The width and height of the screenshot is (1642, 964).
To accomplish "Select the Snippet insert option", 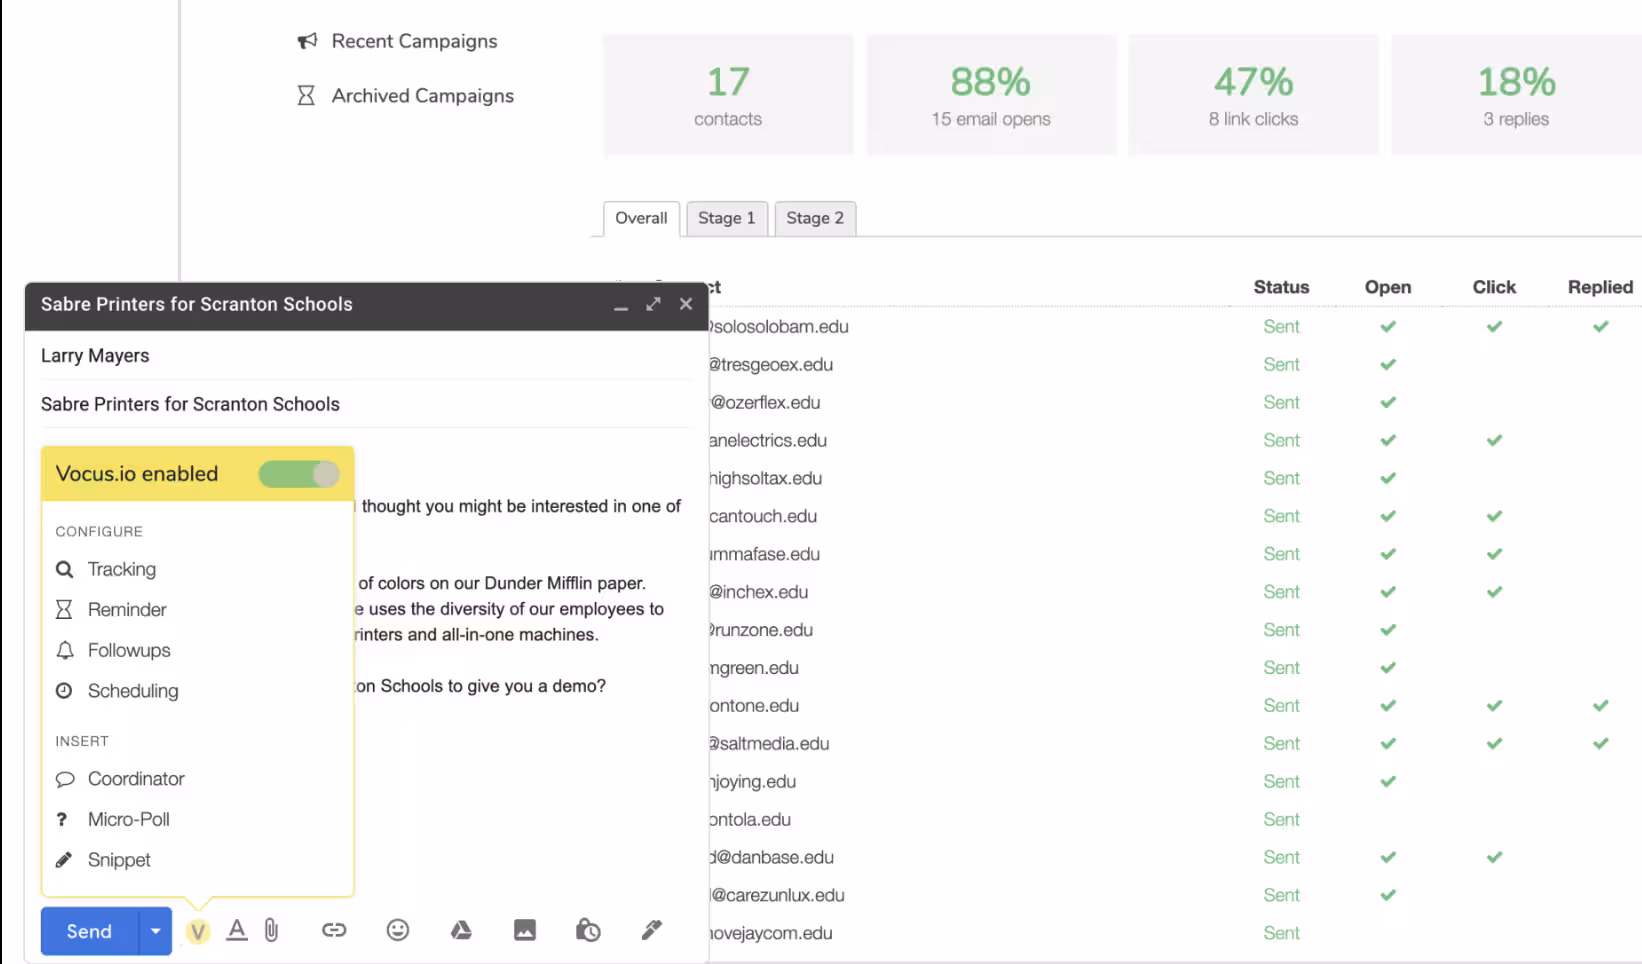I will pyautogui.click(x=119, y=860).
